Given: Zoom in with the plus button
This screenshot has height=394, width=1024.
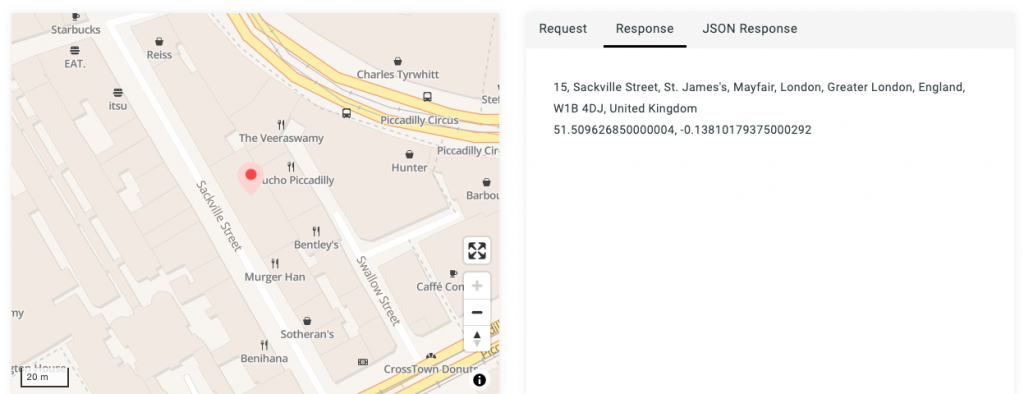Looking at the screenshot, I should click(x=477, y=286).
